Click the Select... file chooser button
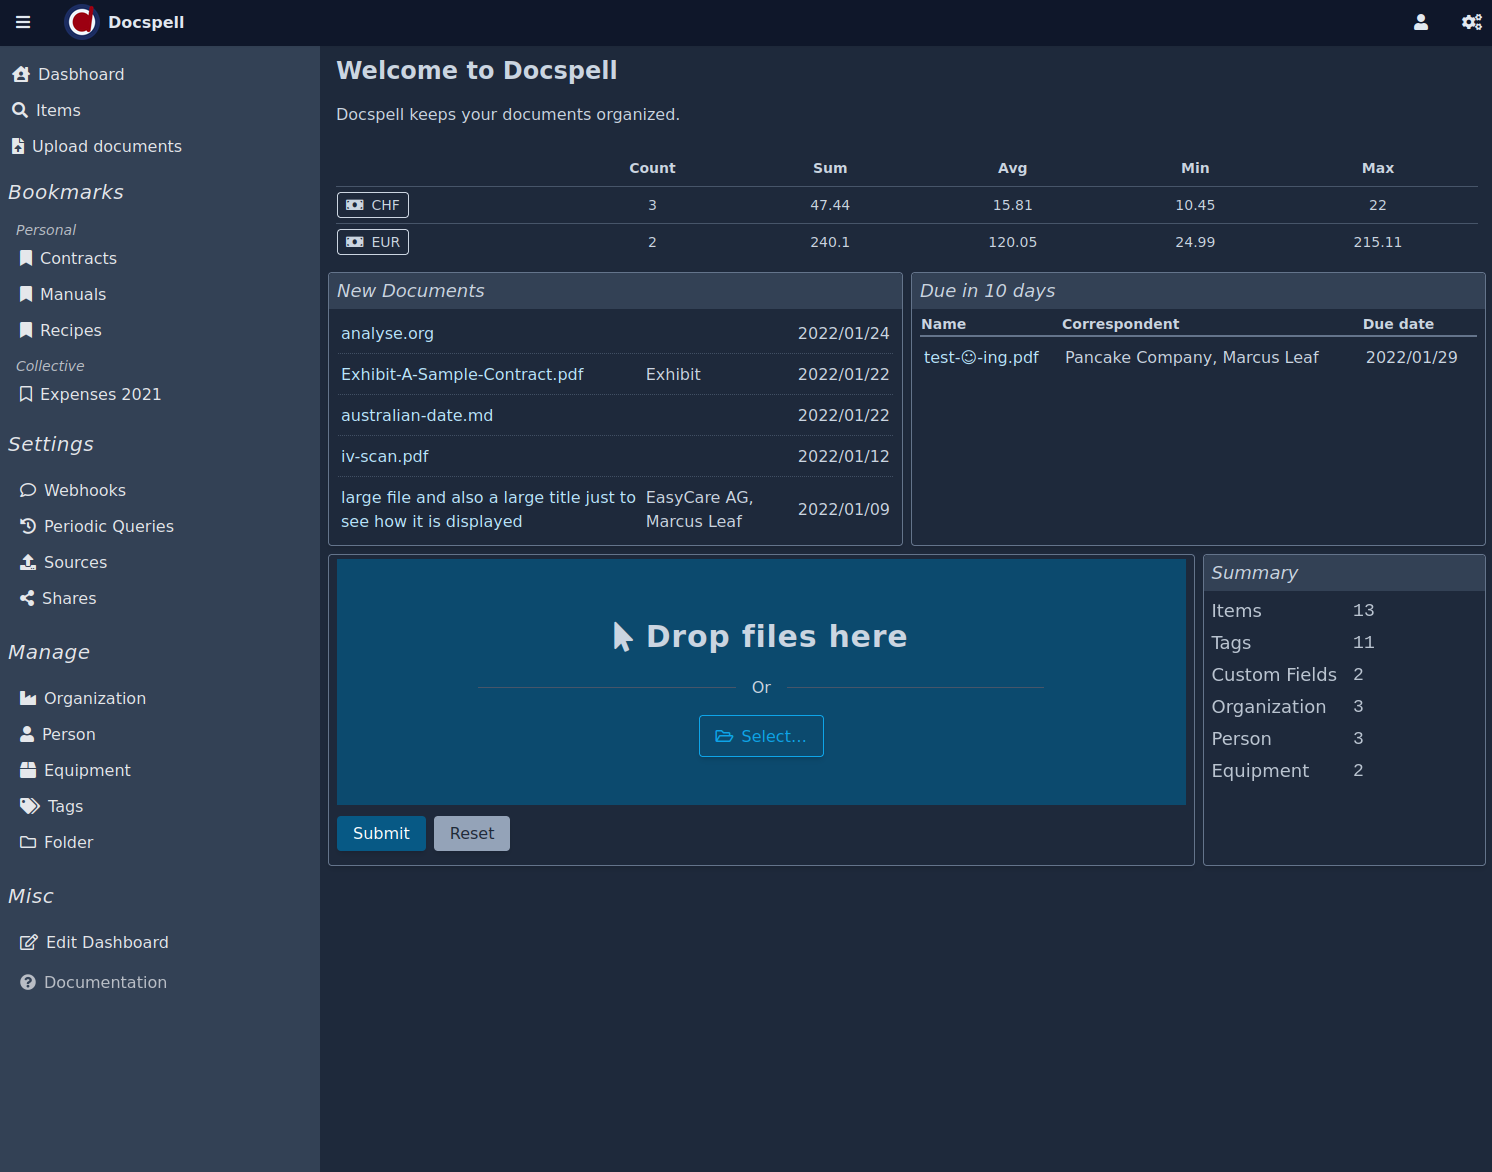This screenshot has width=1492, height=1172. (761, 736)
